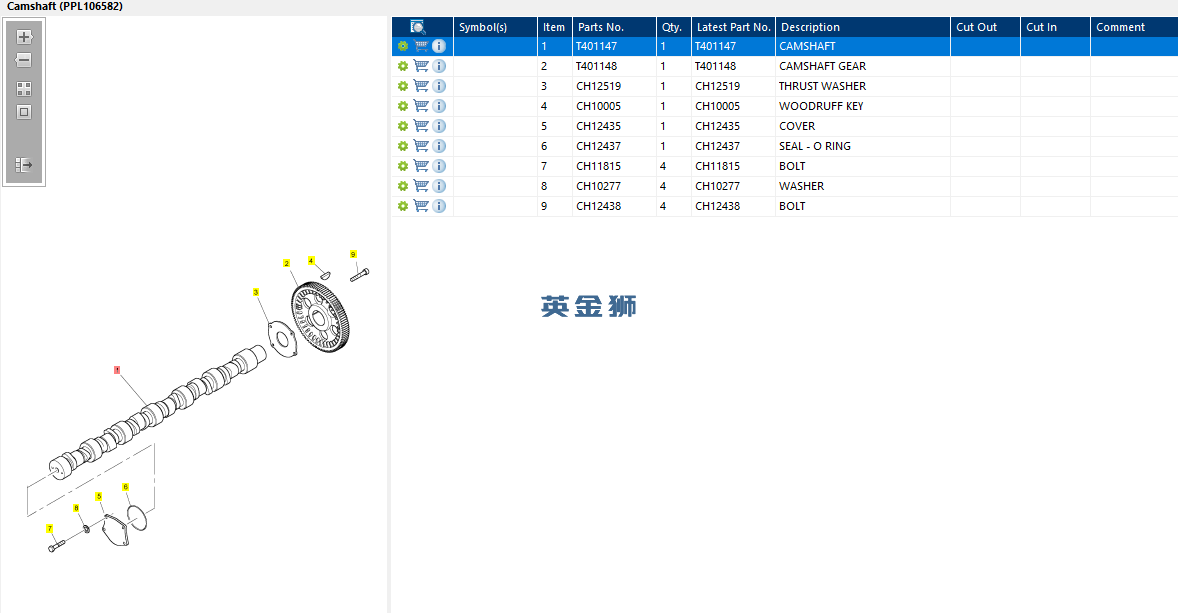Click parts number CH12435
1178x613 pixels.
point(599,126)
